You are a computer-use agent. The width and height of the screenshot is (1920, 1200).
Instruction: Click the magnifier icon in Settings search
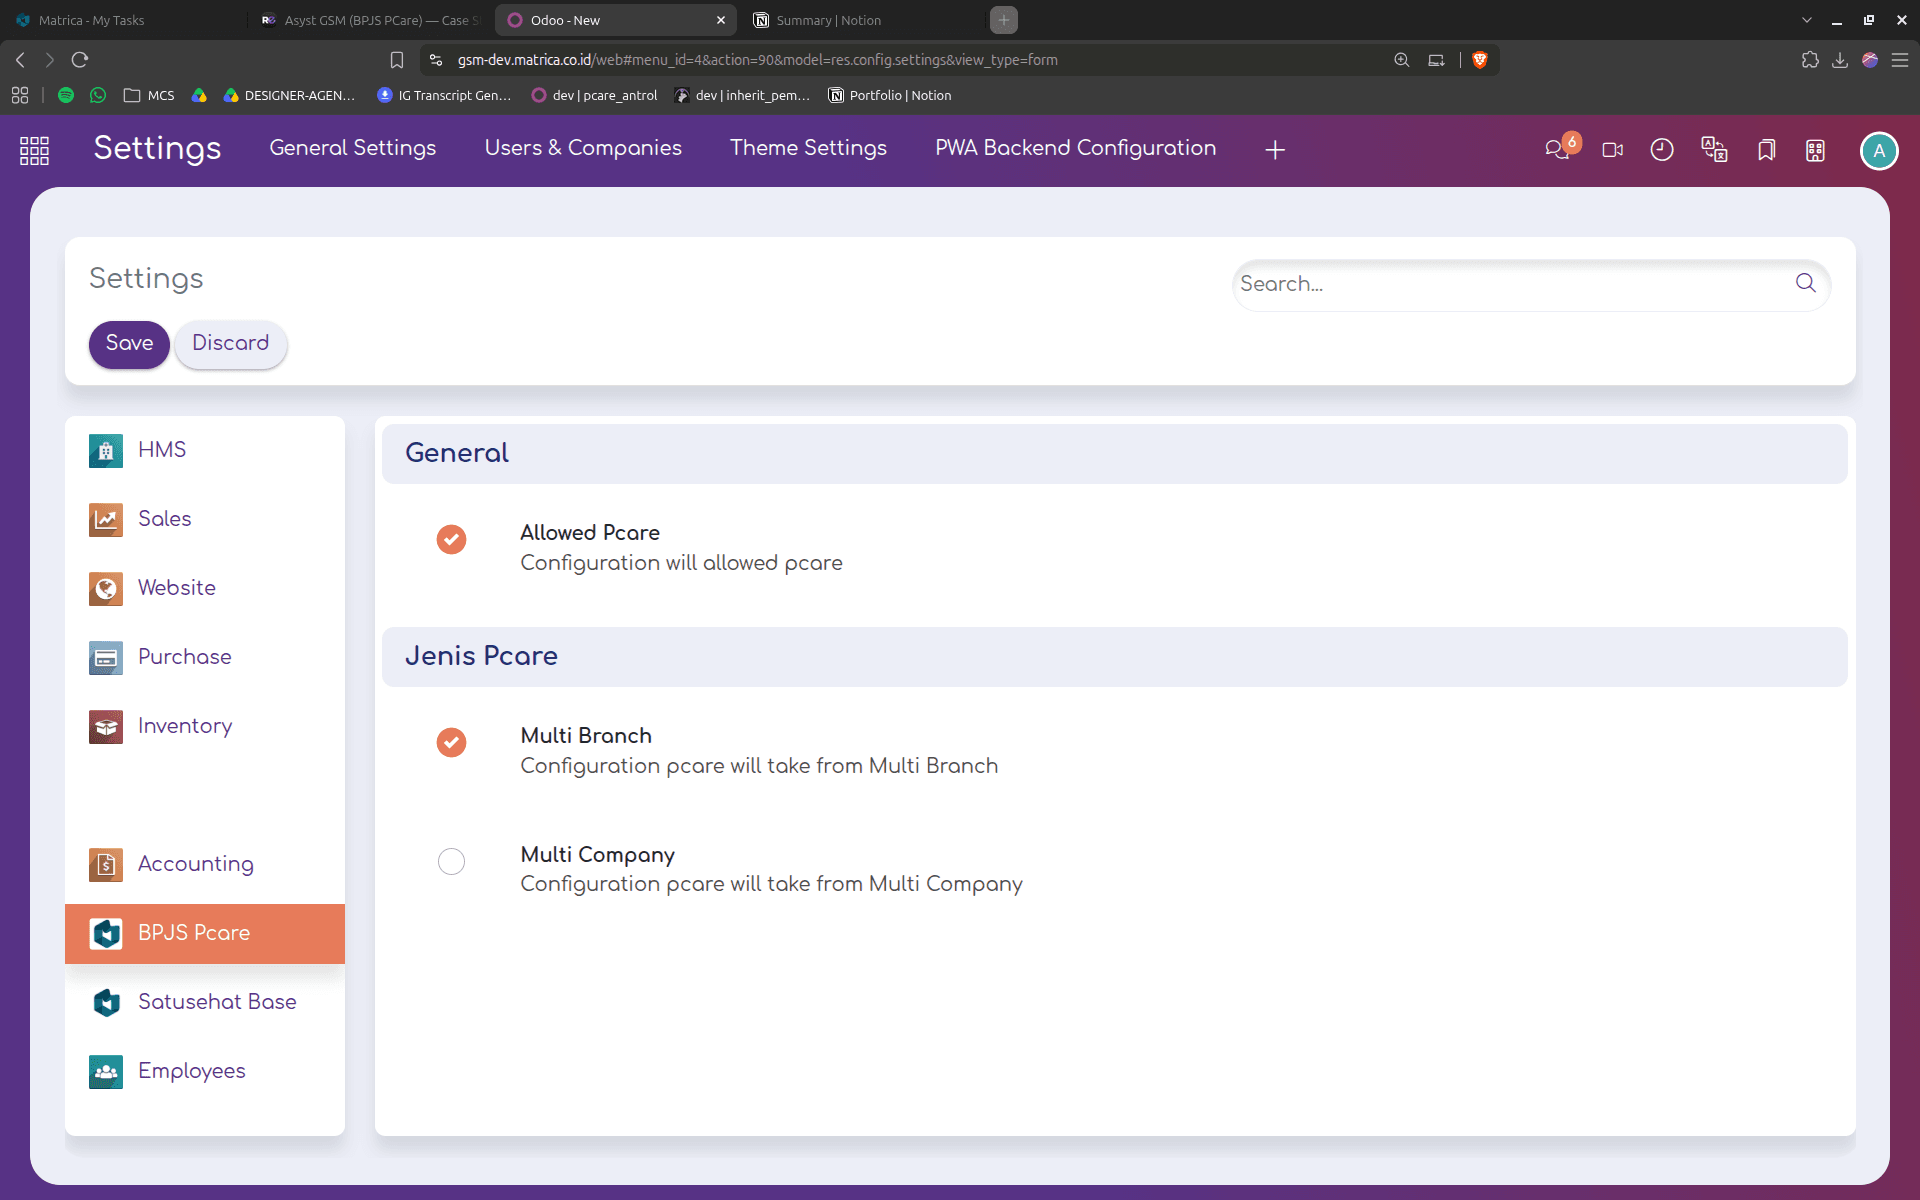point(1805,283)
